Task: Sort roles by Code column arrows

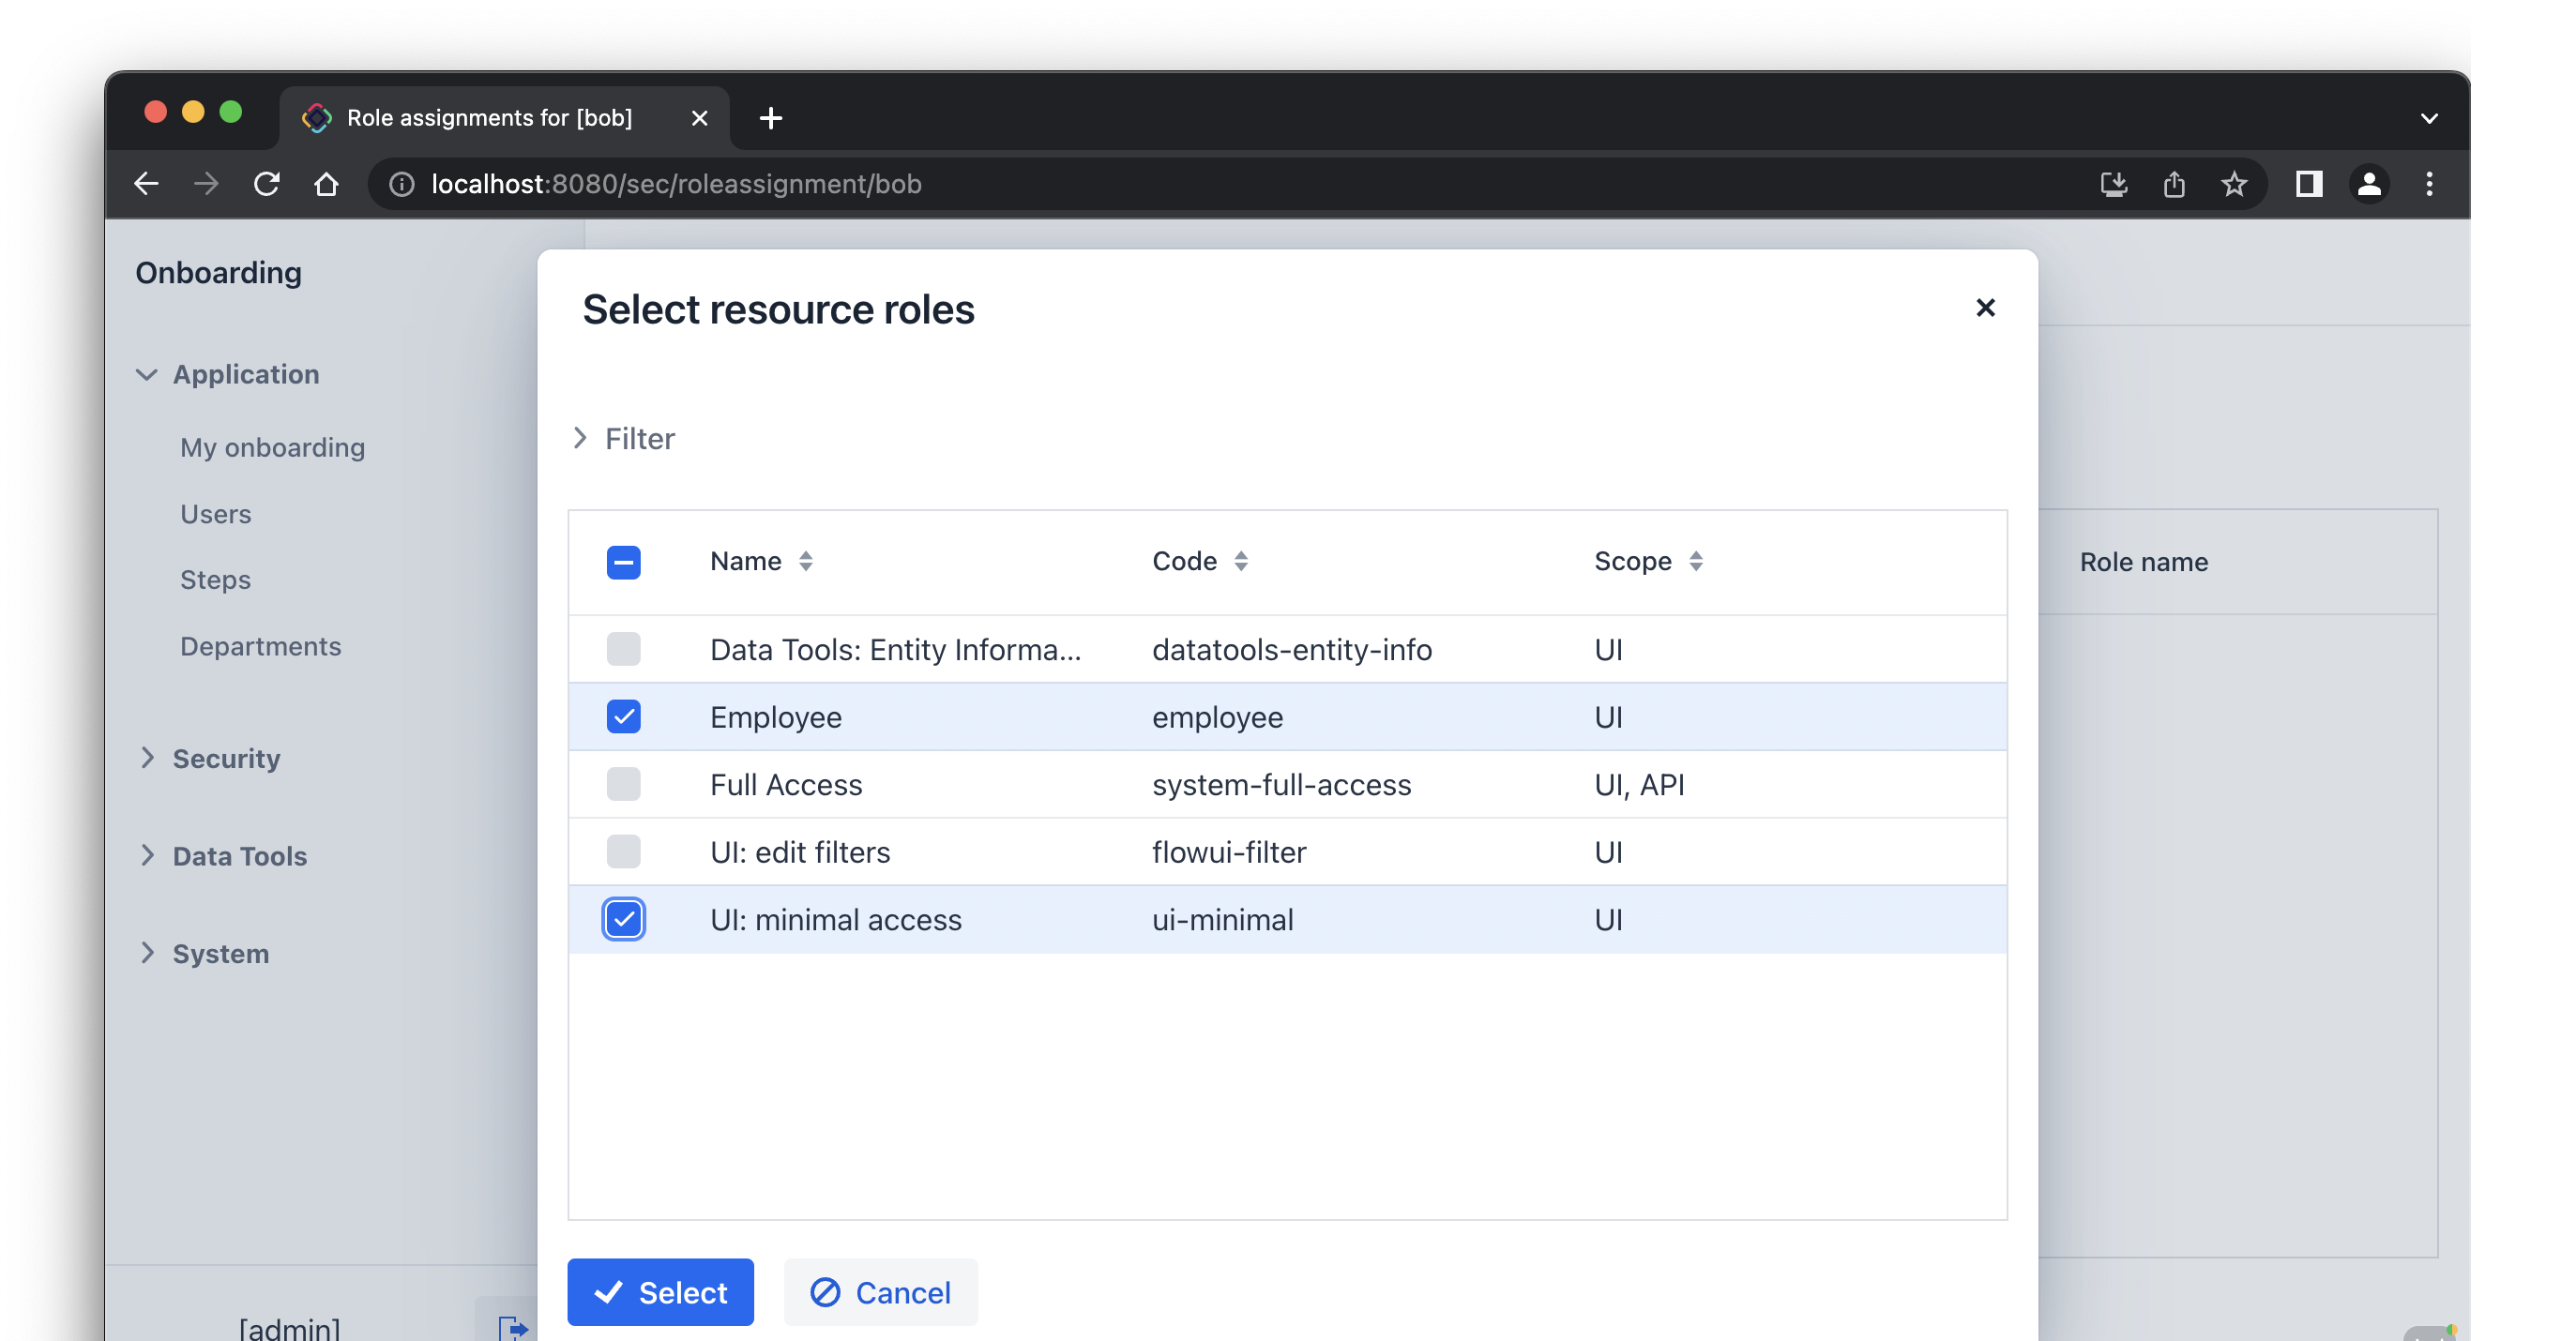Action: (x=1241, y=561)
